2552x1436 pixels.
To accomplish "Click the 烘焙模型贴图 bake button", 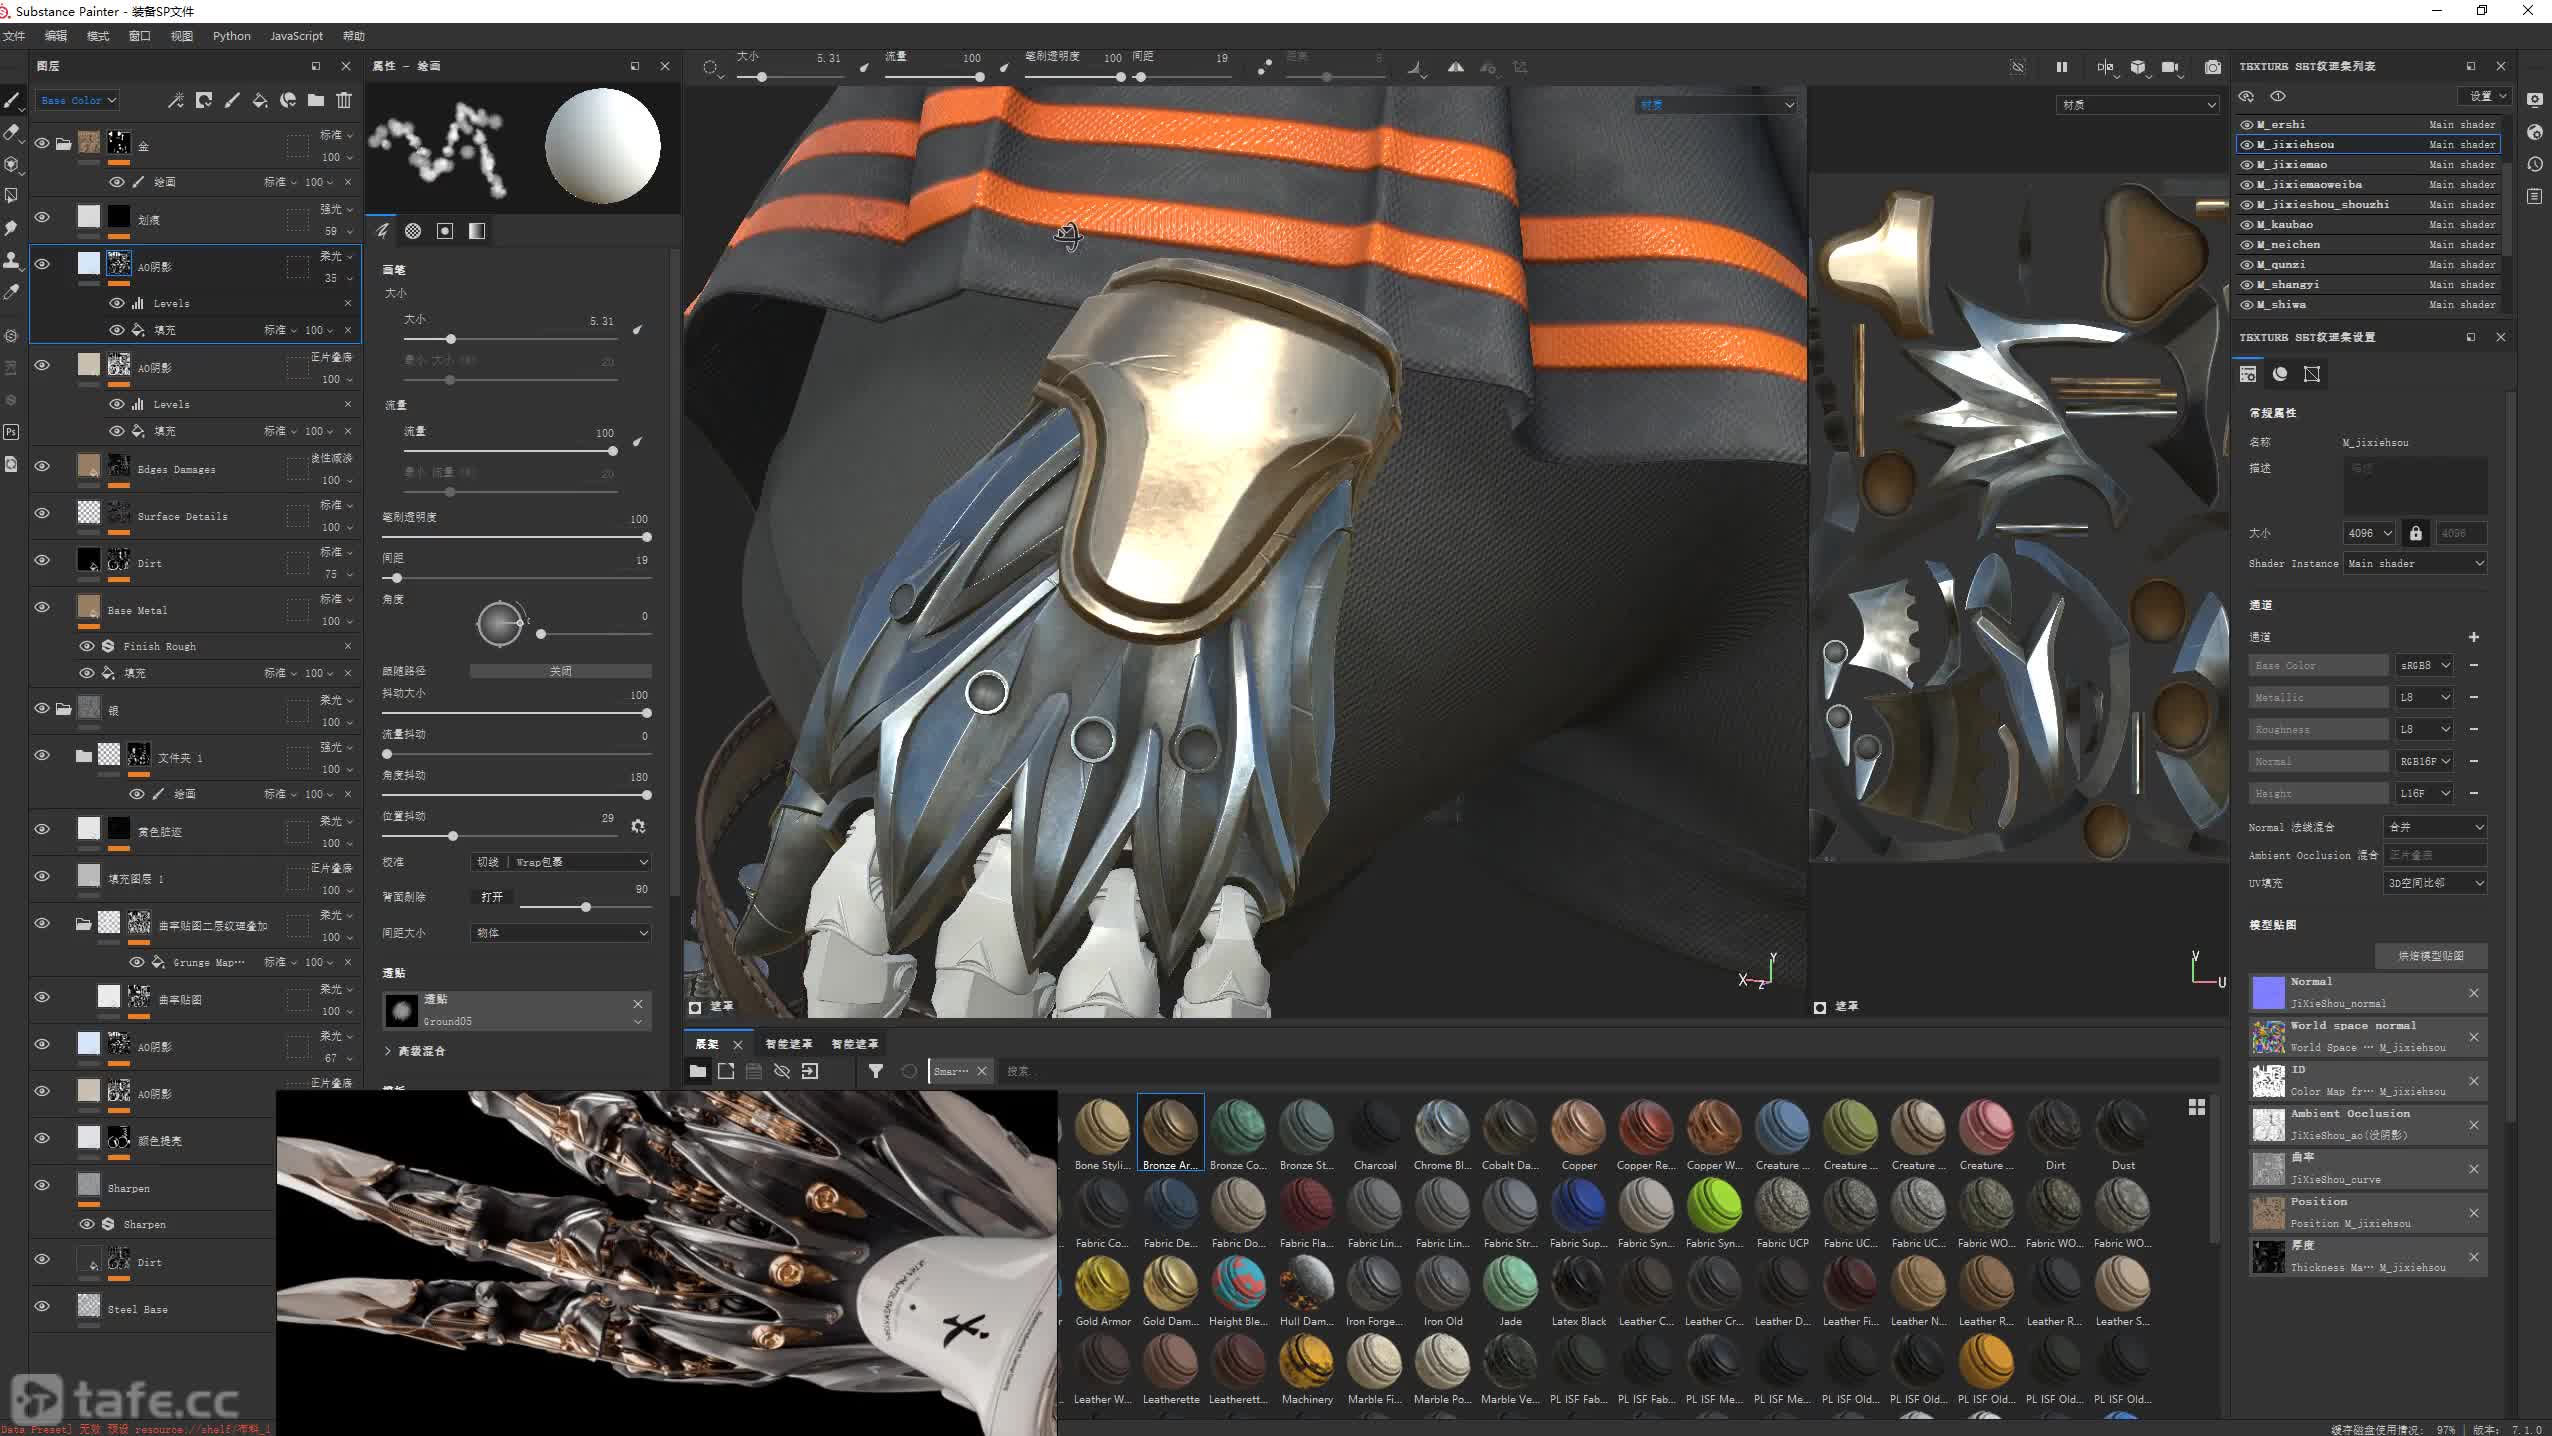I will (x=2431, y=956).
